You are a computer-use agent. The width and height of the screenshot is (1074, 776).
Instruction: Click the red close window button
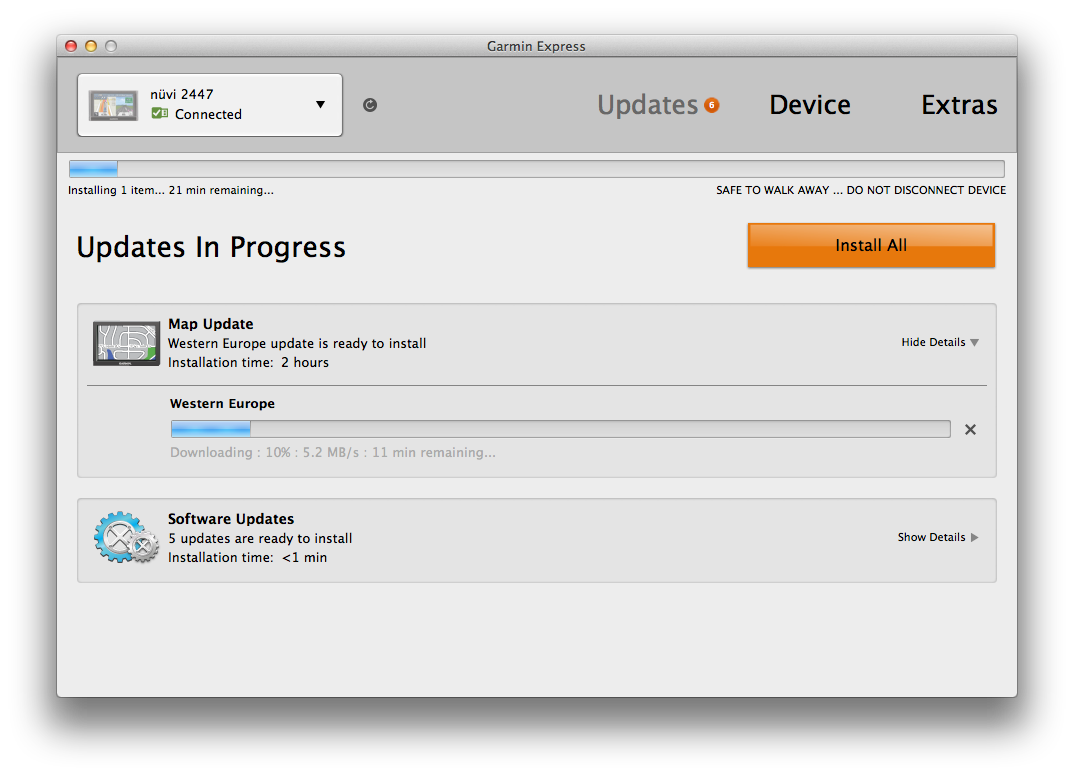tap(71, 46)
